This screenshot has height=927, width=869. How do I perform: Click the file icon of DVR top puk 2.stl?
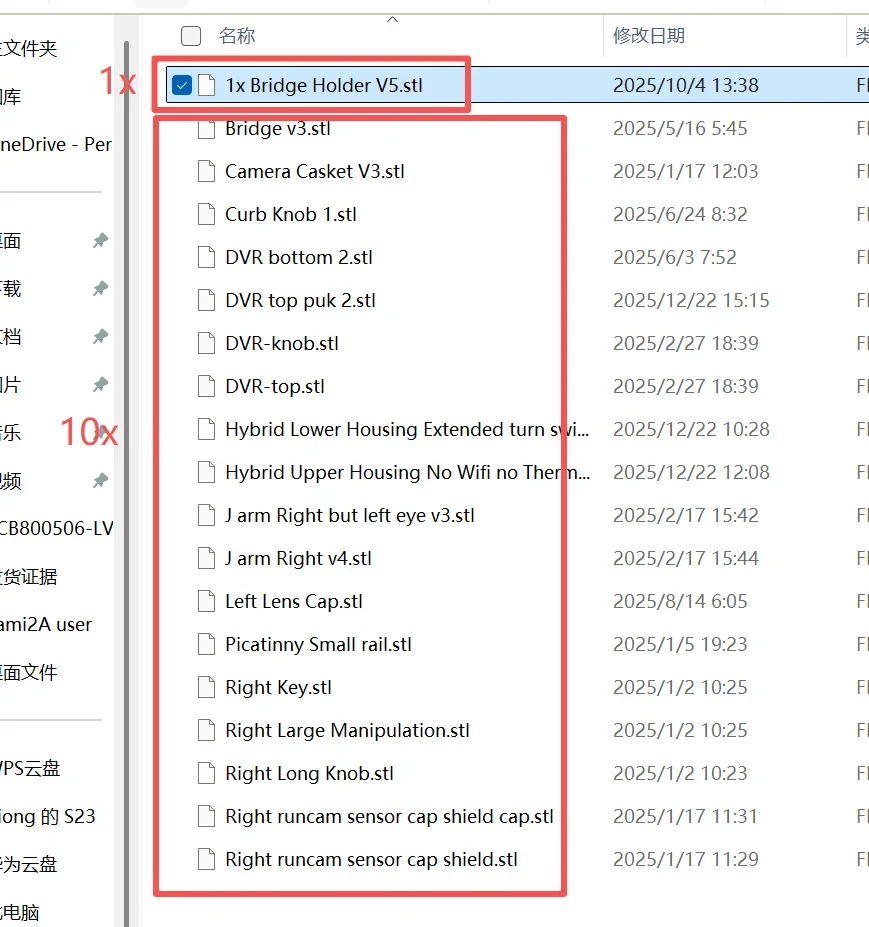[x=206, y=300]
